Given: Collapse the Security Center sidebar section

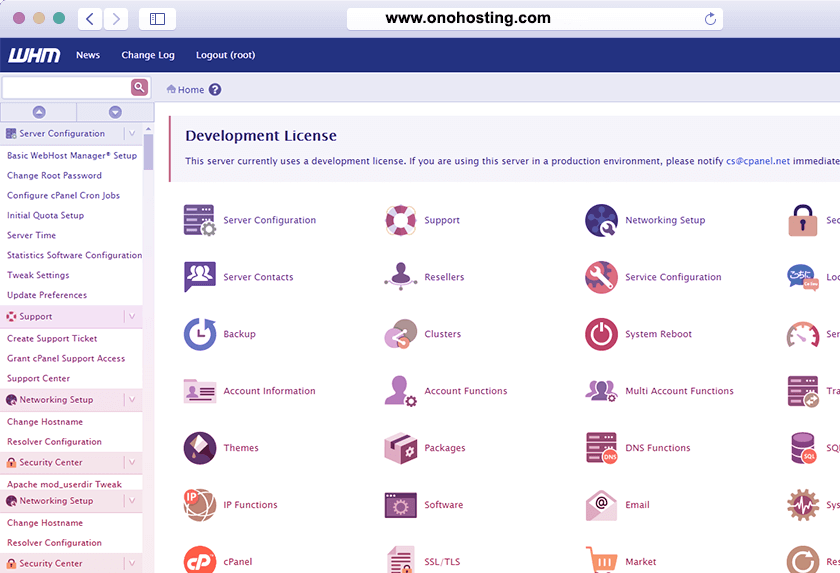Looking at the screenshot, I should 131,462.
